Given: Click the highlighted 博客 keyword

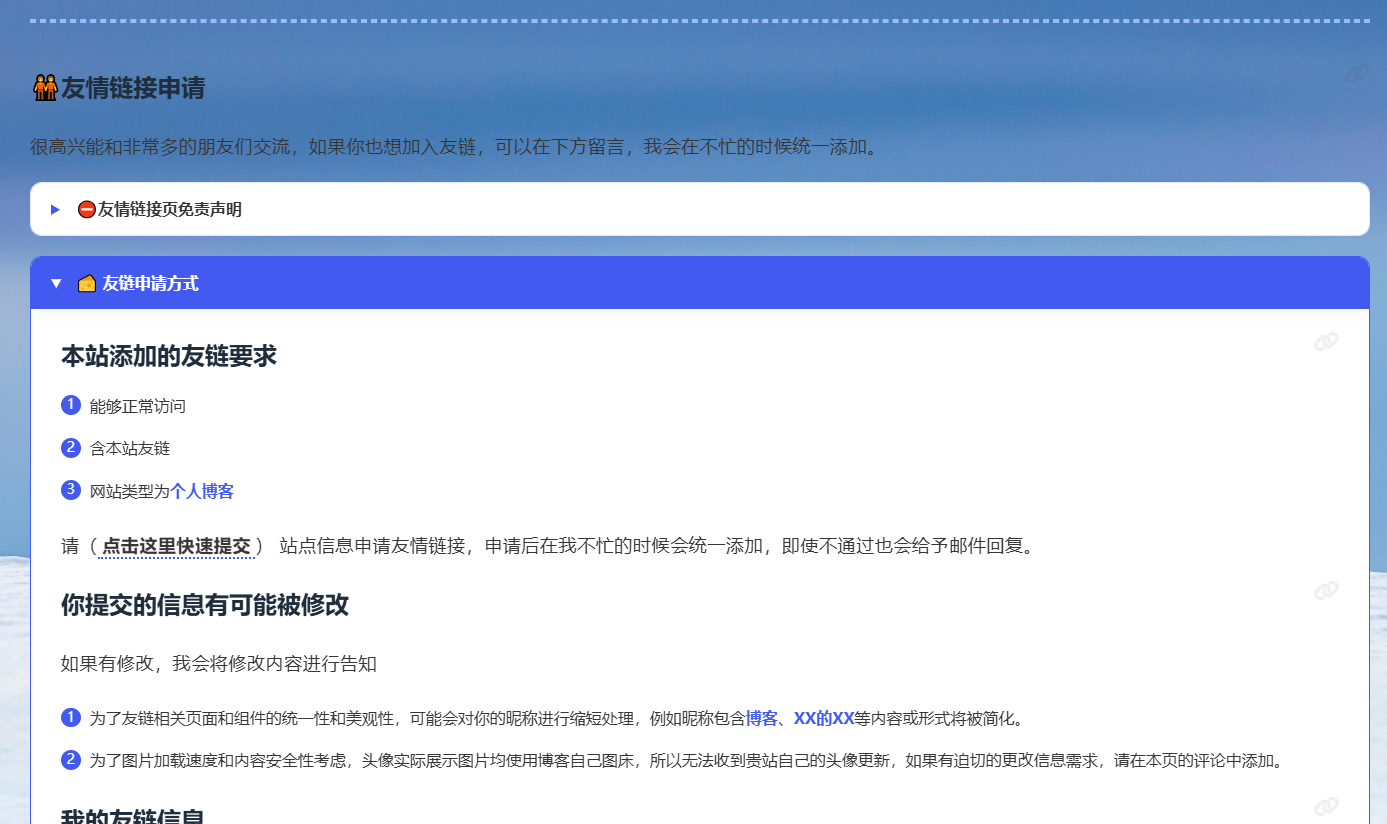Looking at the screenshot, I should point(761,718).
